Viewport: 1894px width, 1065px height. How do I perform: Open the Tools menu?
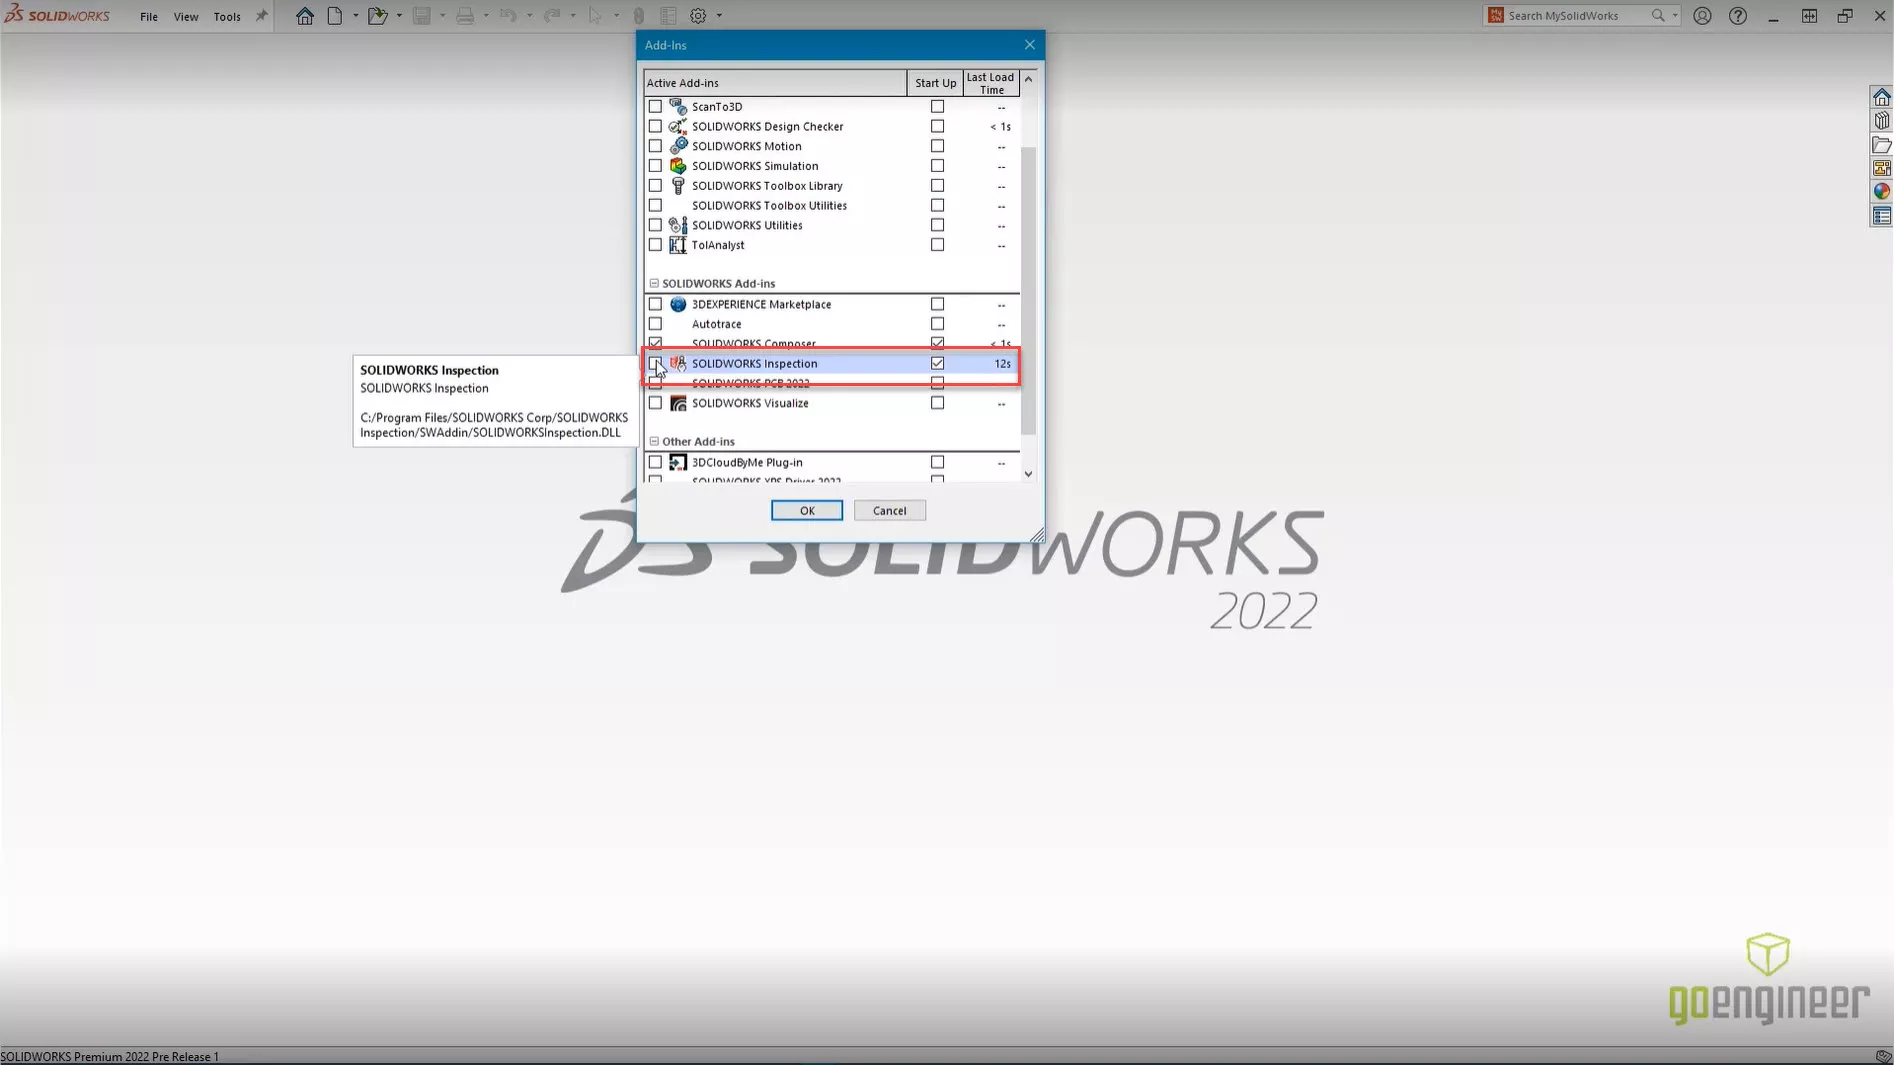tap(227, 16)
